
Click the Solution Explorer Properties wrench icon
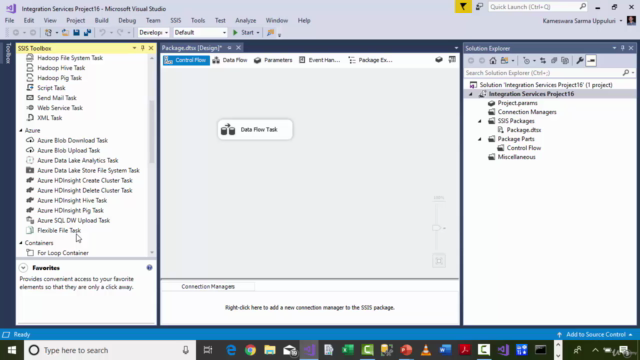click(x=580, y=61)
